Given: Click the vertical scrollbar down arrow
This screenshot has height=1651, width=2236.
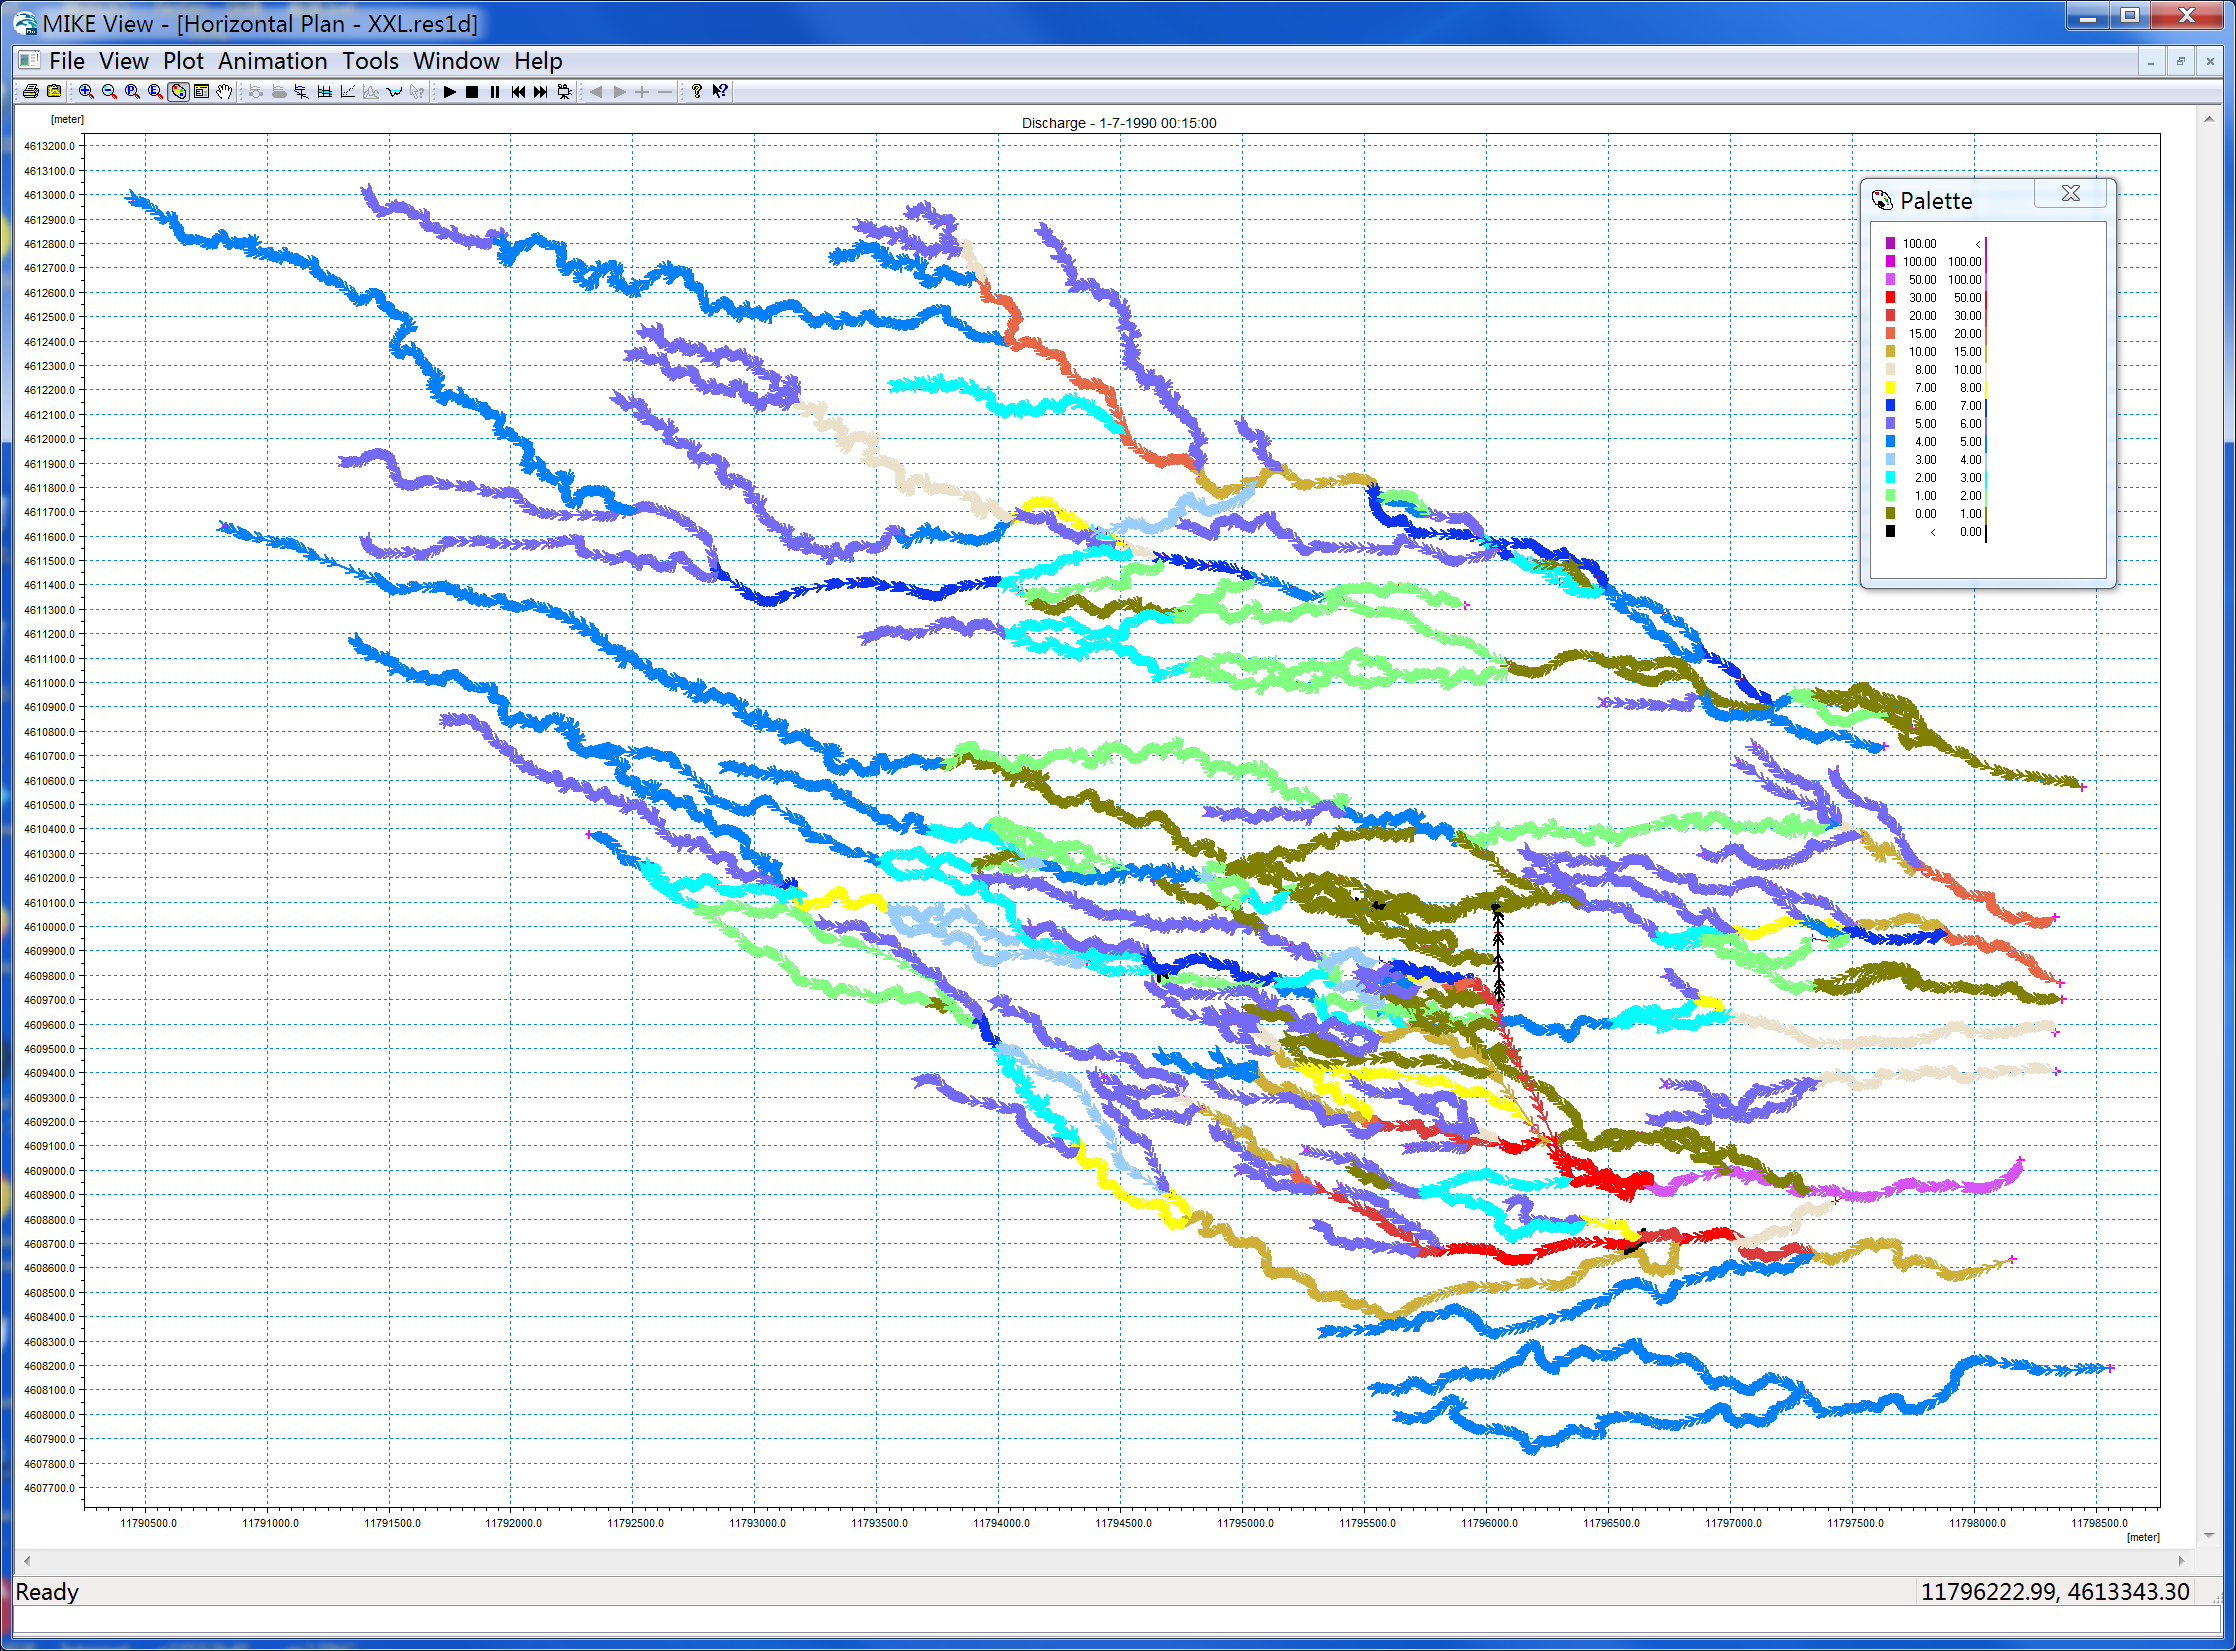Looking at the screenshot, I should pyautogui.click(x=2208, y=1536).
